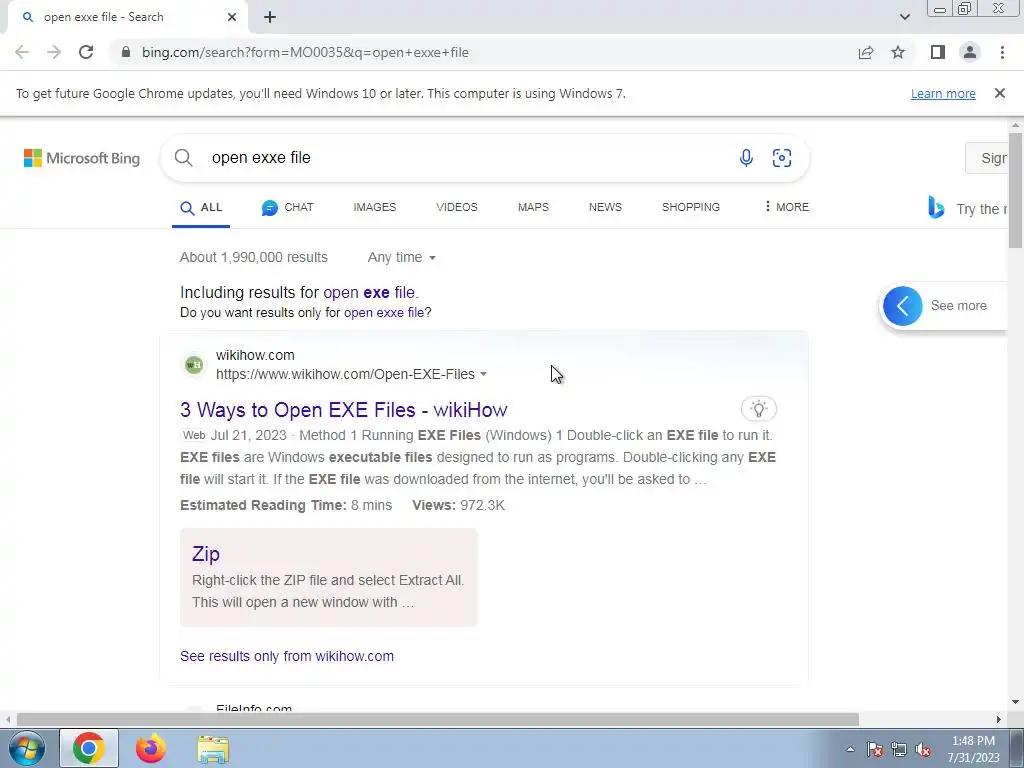
Task: Click See results only from wikihow.com
Action: (287, 656)
